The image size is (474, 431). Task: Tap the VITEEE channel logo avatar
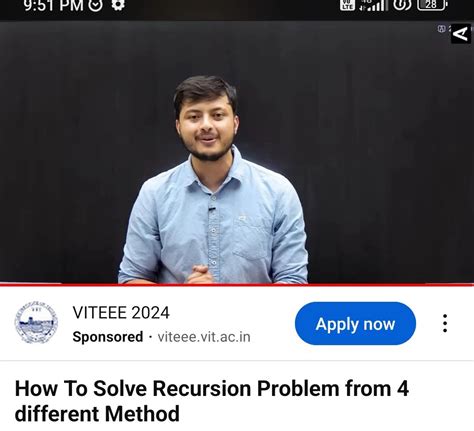(x=36, y=323)
